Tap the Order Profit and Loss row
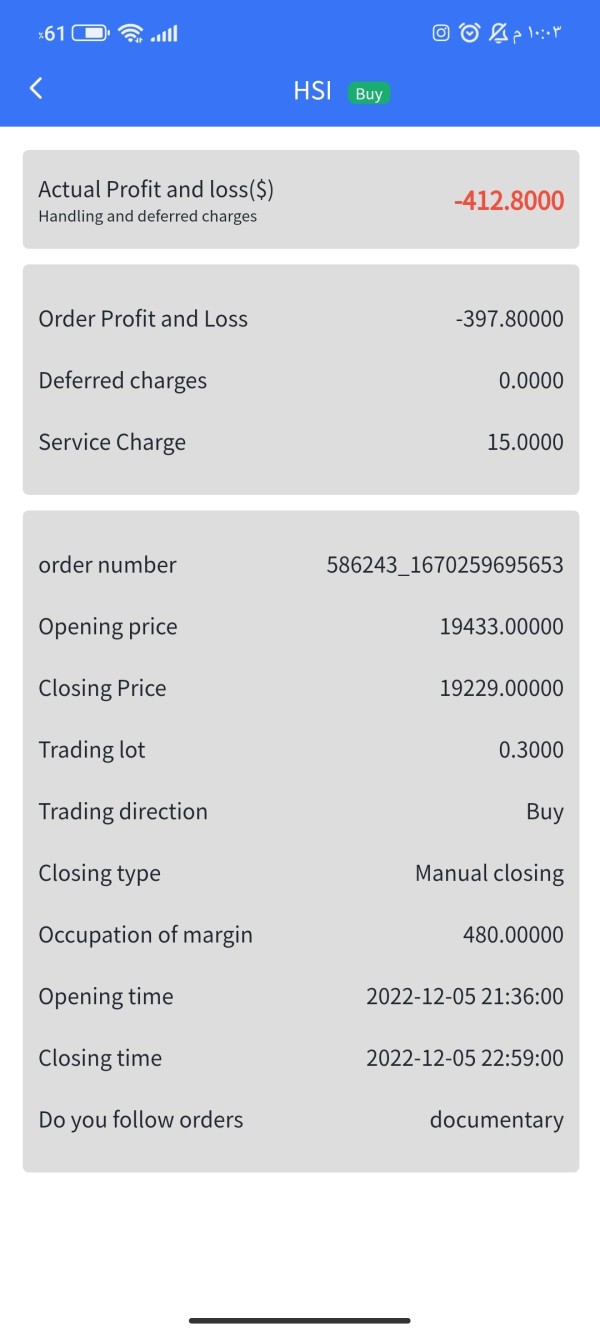The image size is (600, 1333). coord(300,319)
